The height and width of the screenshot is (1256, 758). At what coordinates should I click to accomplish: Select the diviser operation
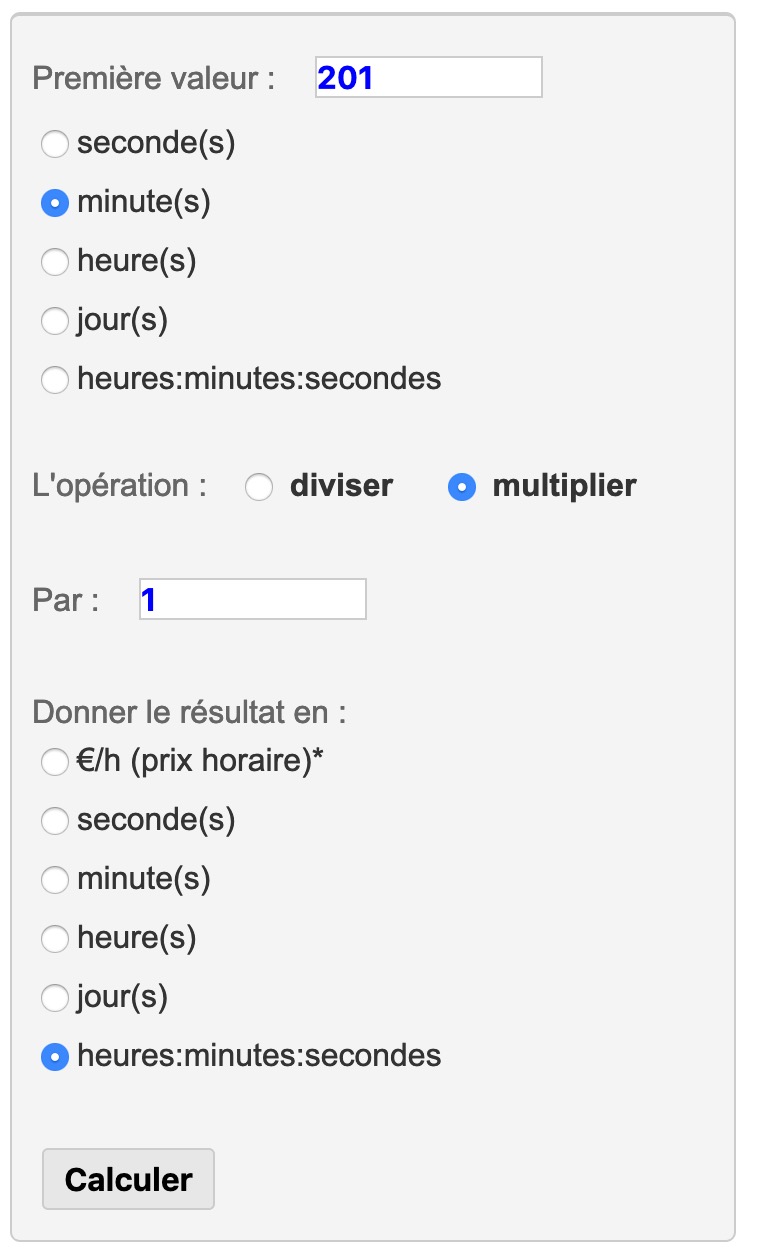tap(259, 488)
